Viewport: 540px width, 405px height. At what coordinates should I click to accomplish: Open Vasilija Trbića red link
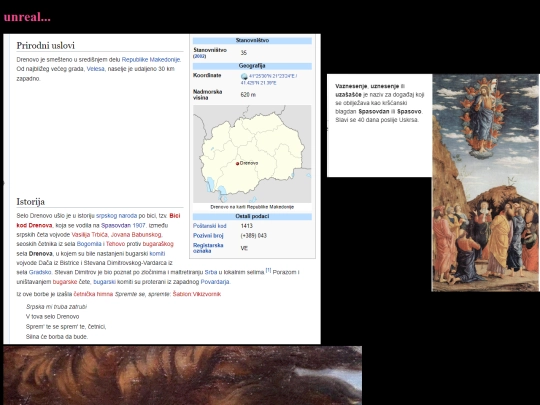(90, 235)
